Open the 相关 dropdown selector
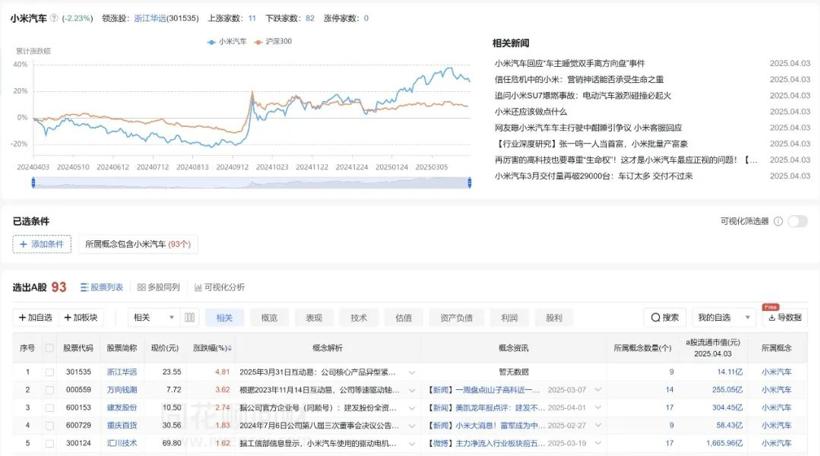Viewport: 820px width, 456px height. tap(153, 318)
